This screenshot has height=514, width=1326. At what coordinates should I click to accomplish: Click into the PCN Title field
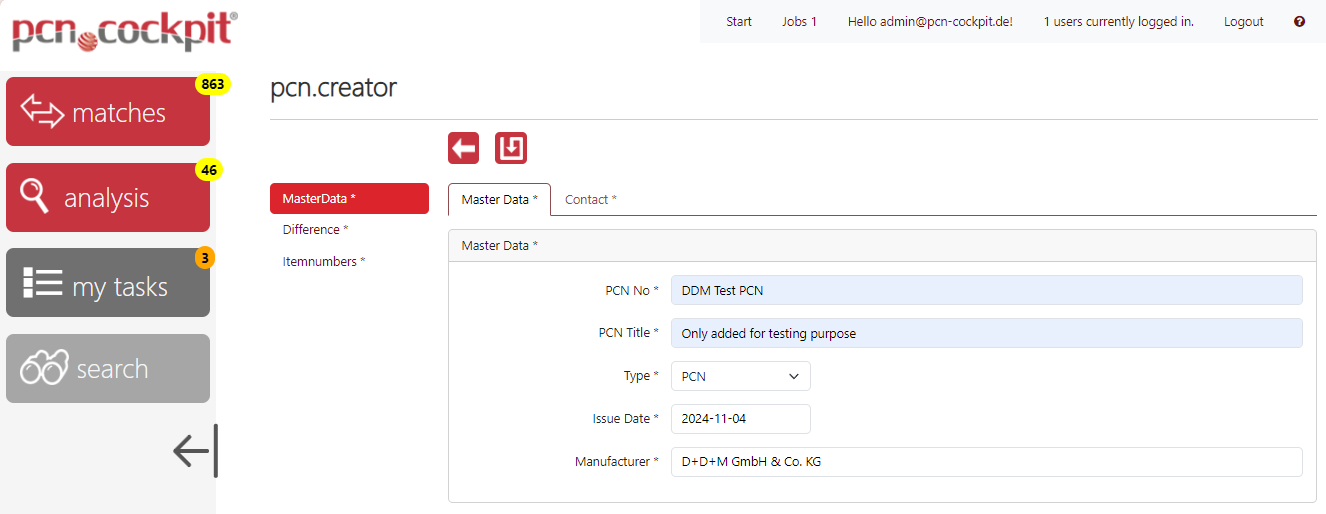(986, 333)
